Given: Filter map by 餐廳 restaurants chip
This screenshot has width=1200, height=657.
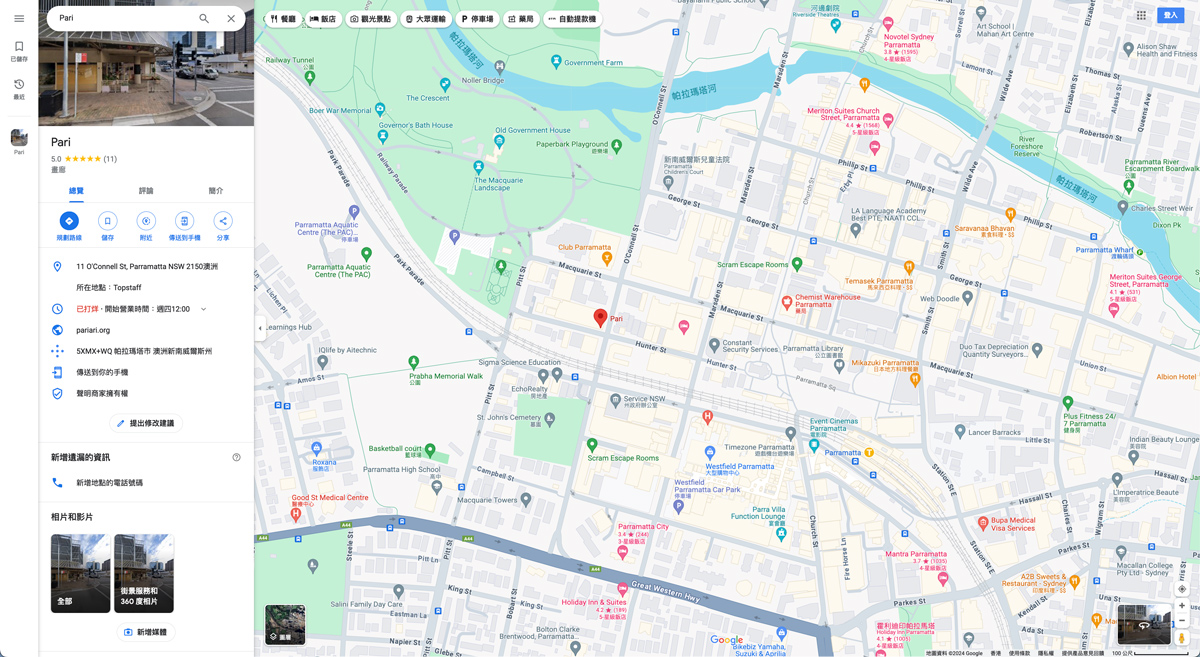Looking at the screenshot, I should [284, 19].
